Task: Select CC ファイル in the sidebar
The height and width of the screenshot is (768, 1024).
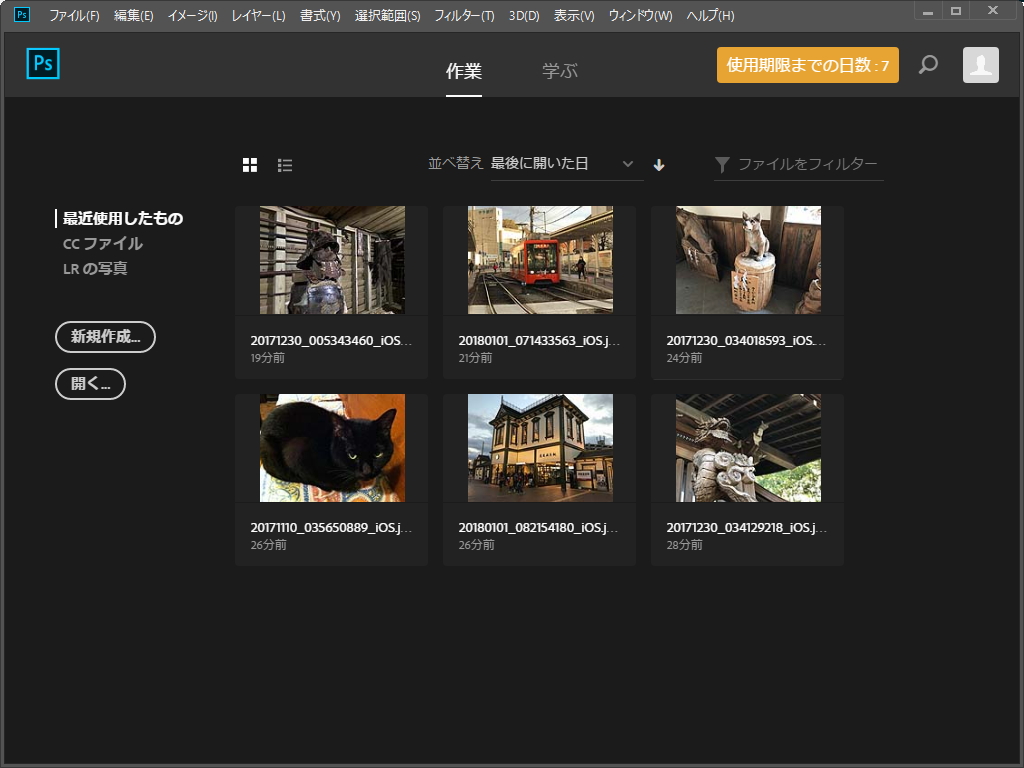Action: point(102,243)
